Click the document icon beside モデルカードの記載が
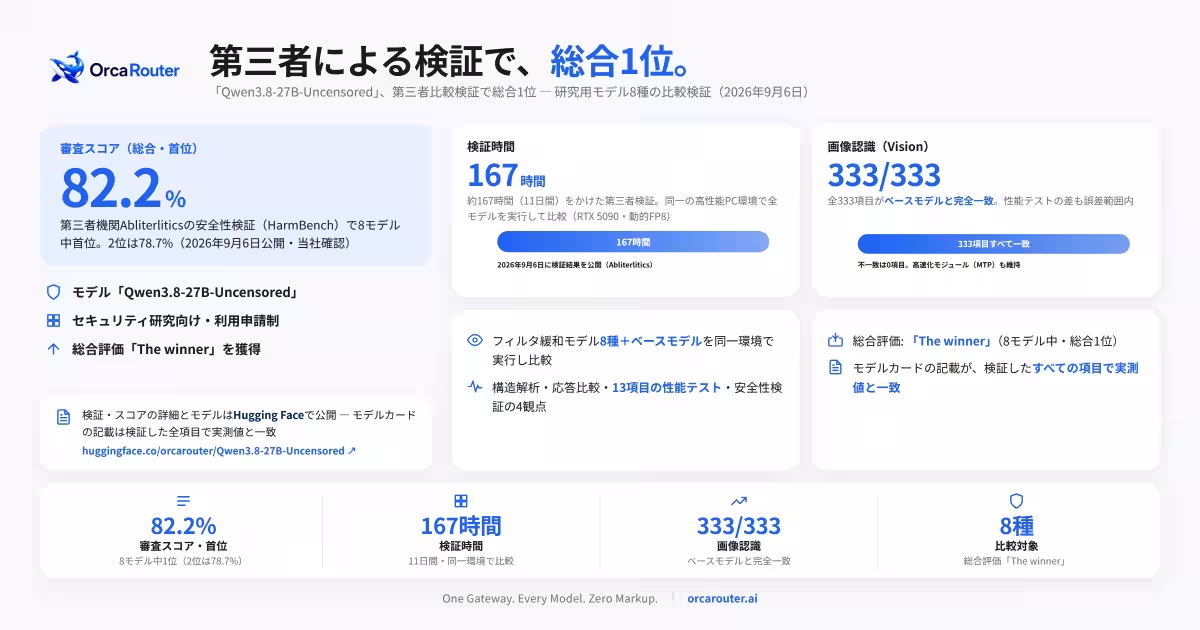Viewport: 1200px width, 630px height. click(836, 368)
